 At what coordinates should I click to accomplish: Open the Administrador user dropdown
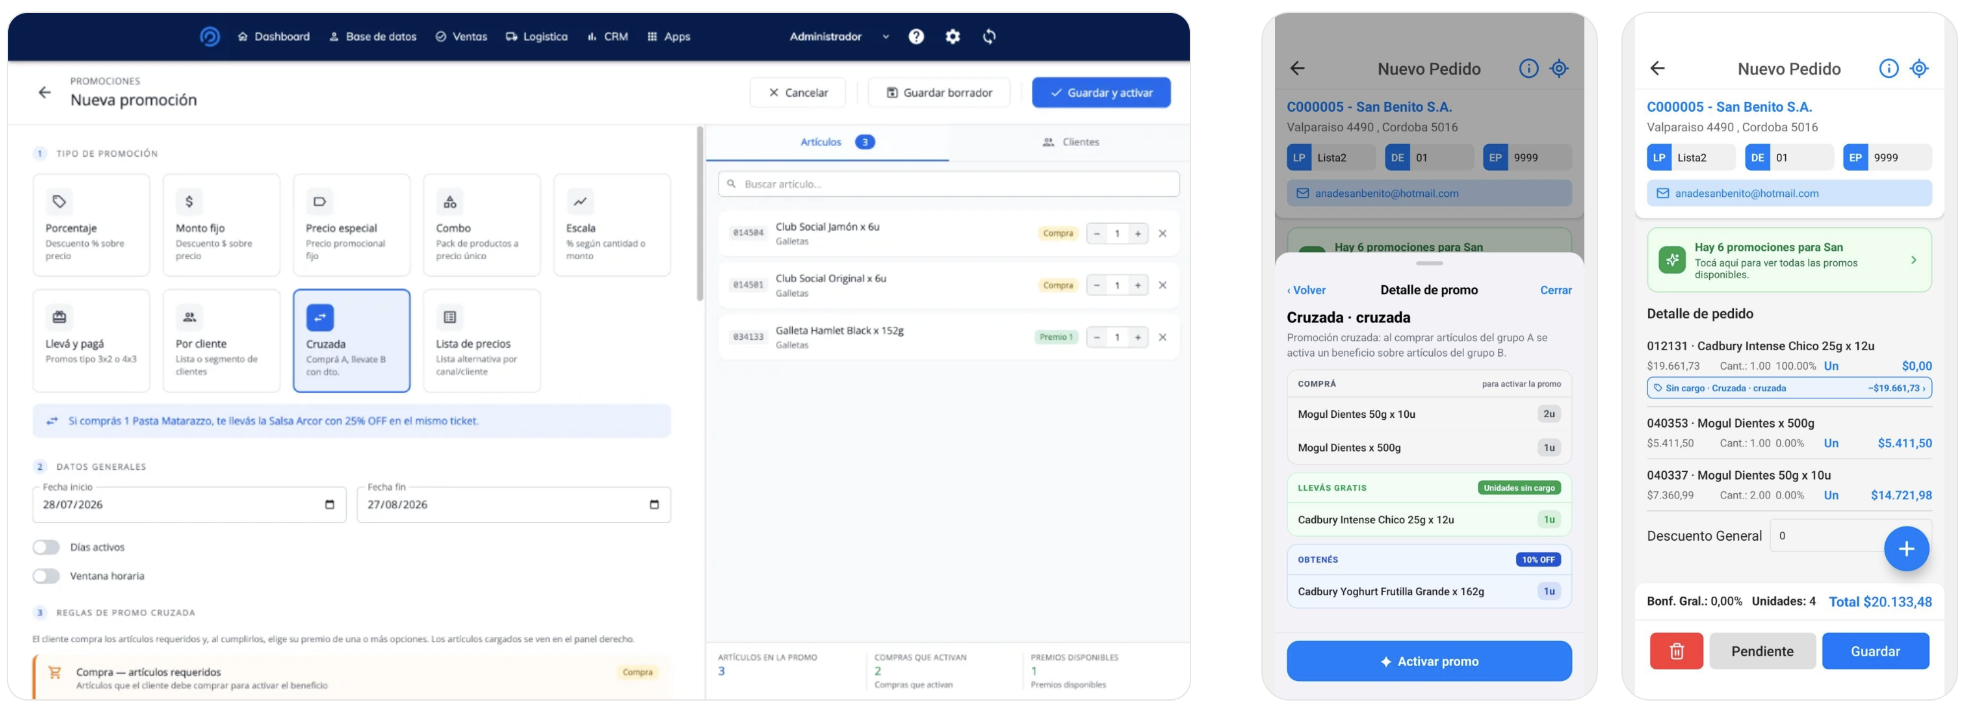point(839,37)
